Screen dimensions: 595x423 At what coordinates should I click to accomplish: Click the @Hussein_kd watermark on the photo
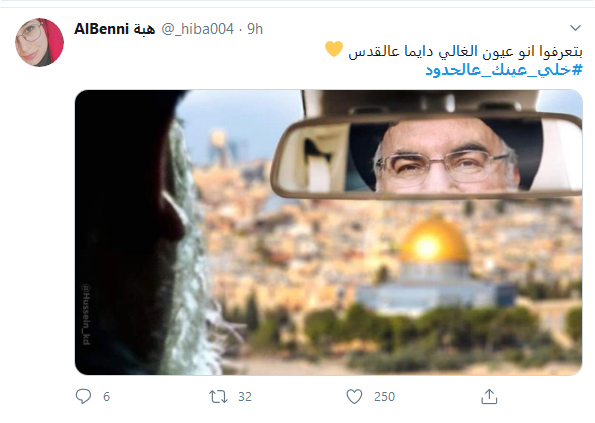point(86,314)
